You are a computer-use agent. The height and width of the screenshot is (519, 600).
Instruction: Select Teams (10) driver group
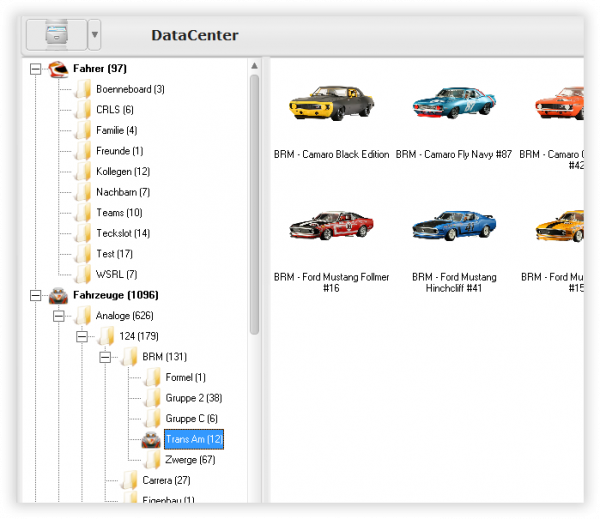[x=119, y=213]
